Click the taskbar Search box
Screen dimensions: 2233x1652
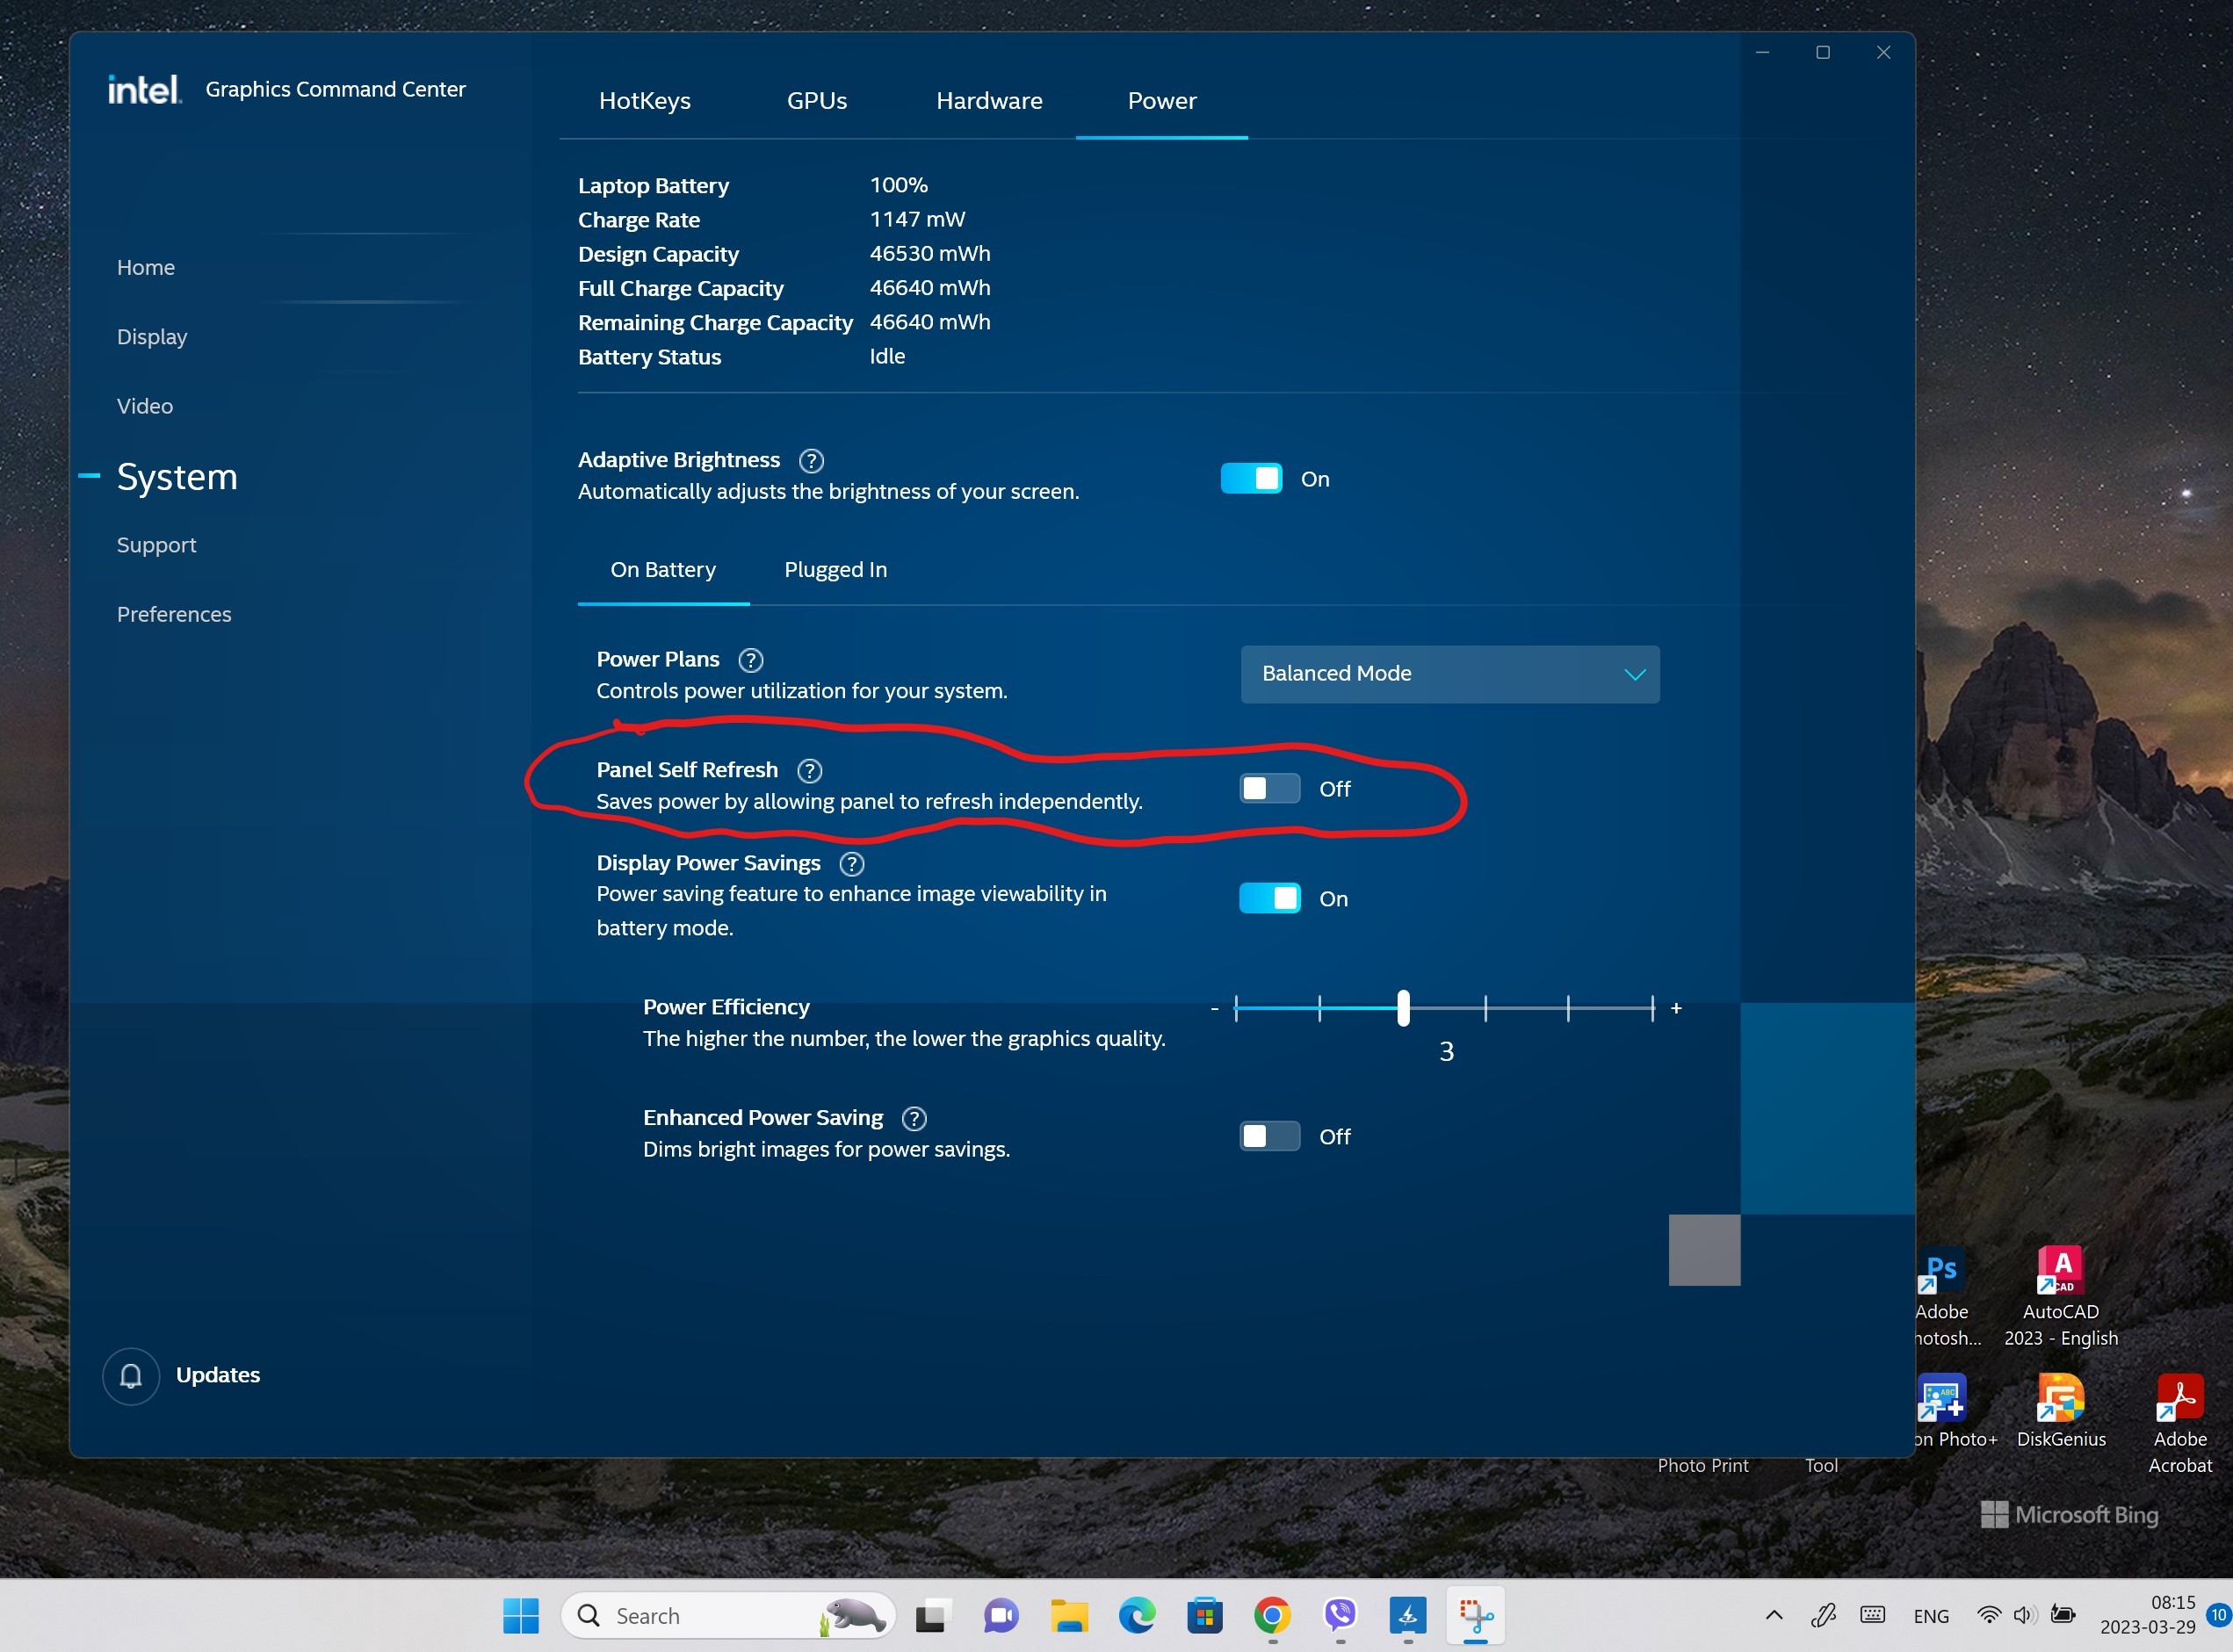(728, 1616)
